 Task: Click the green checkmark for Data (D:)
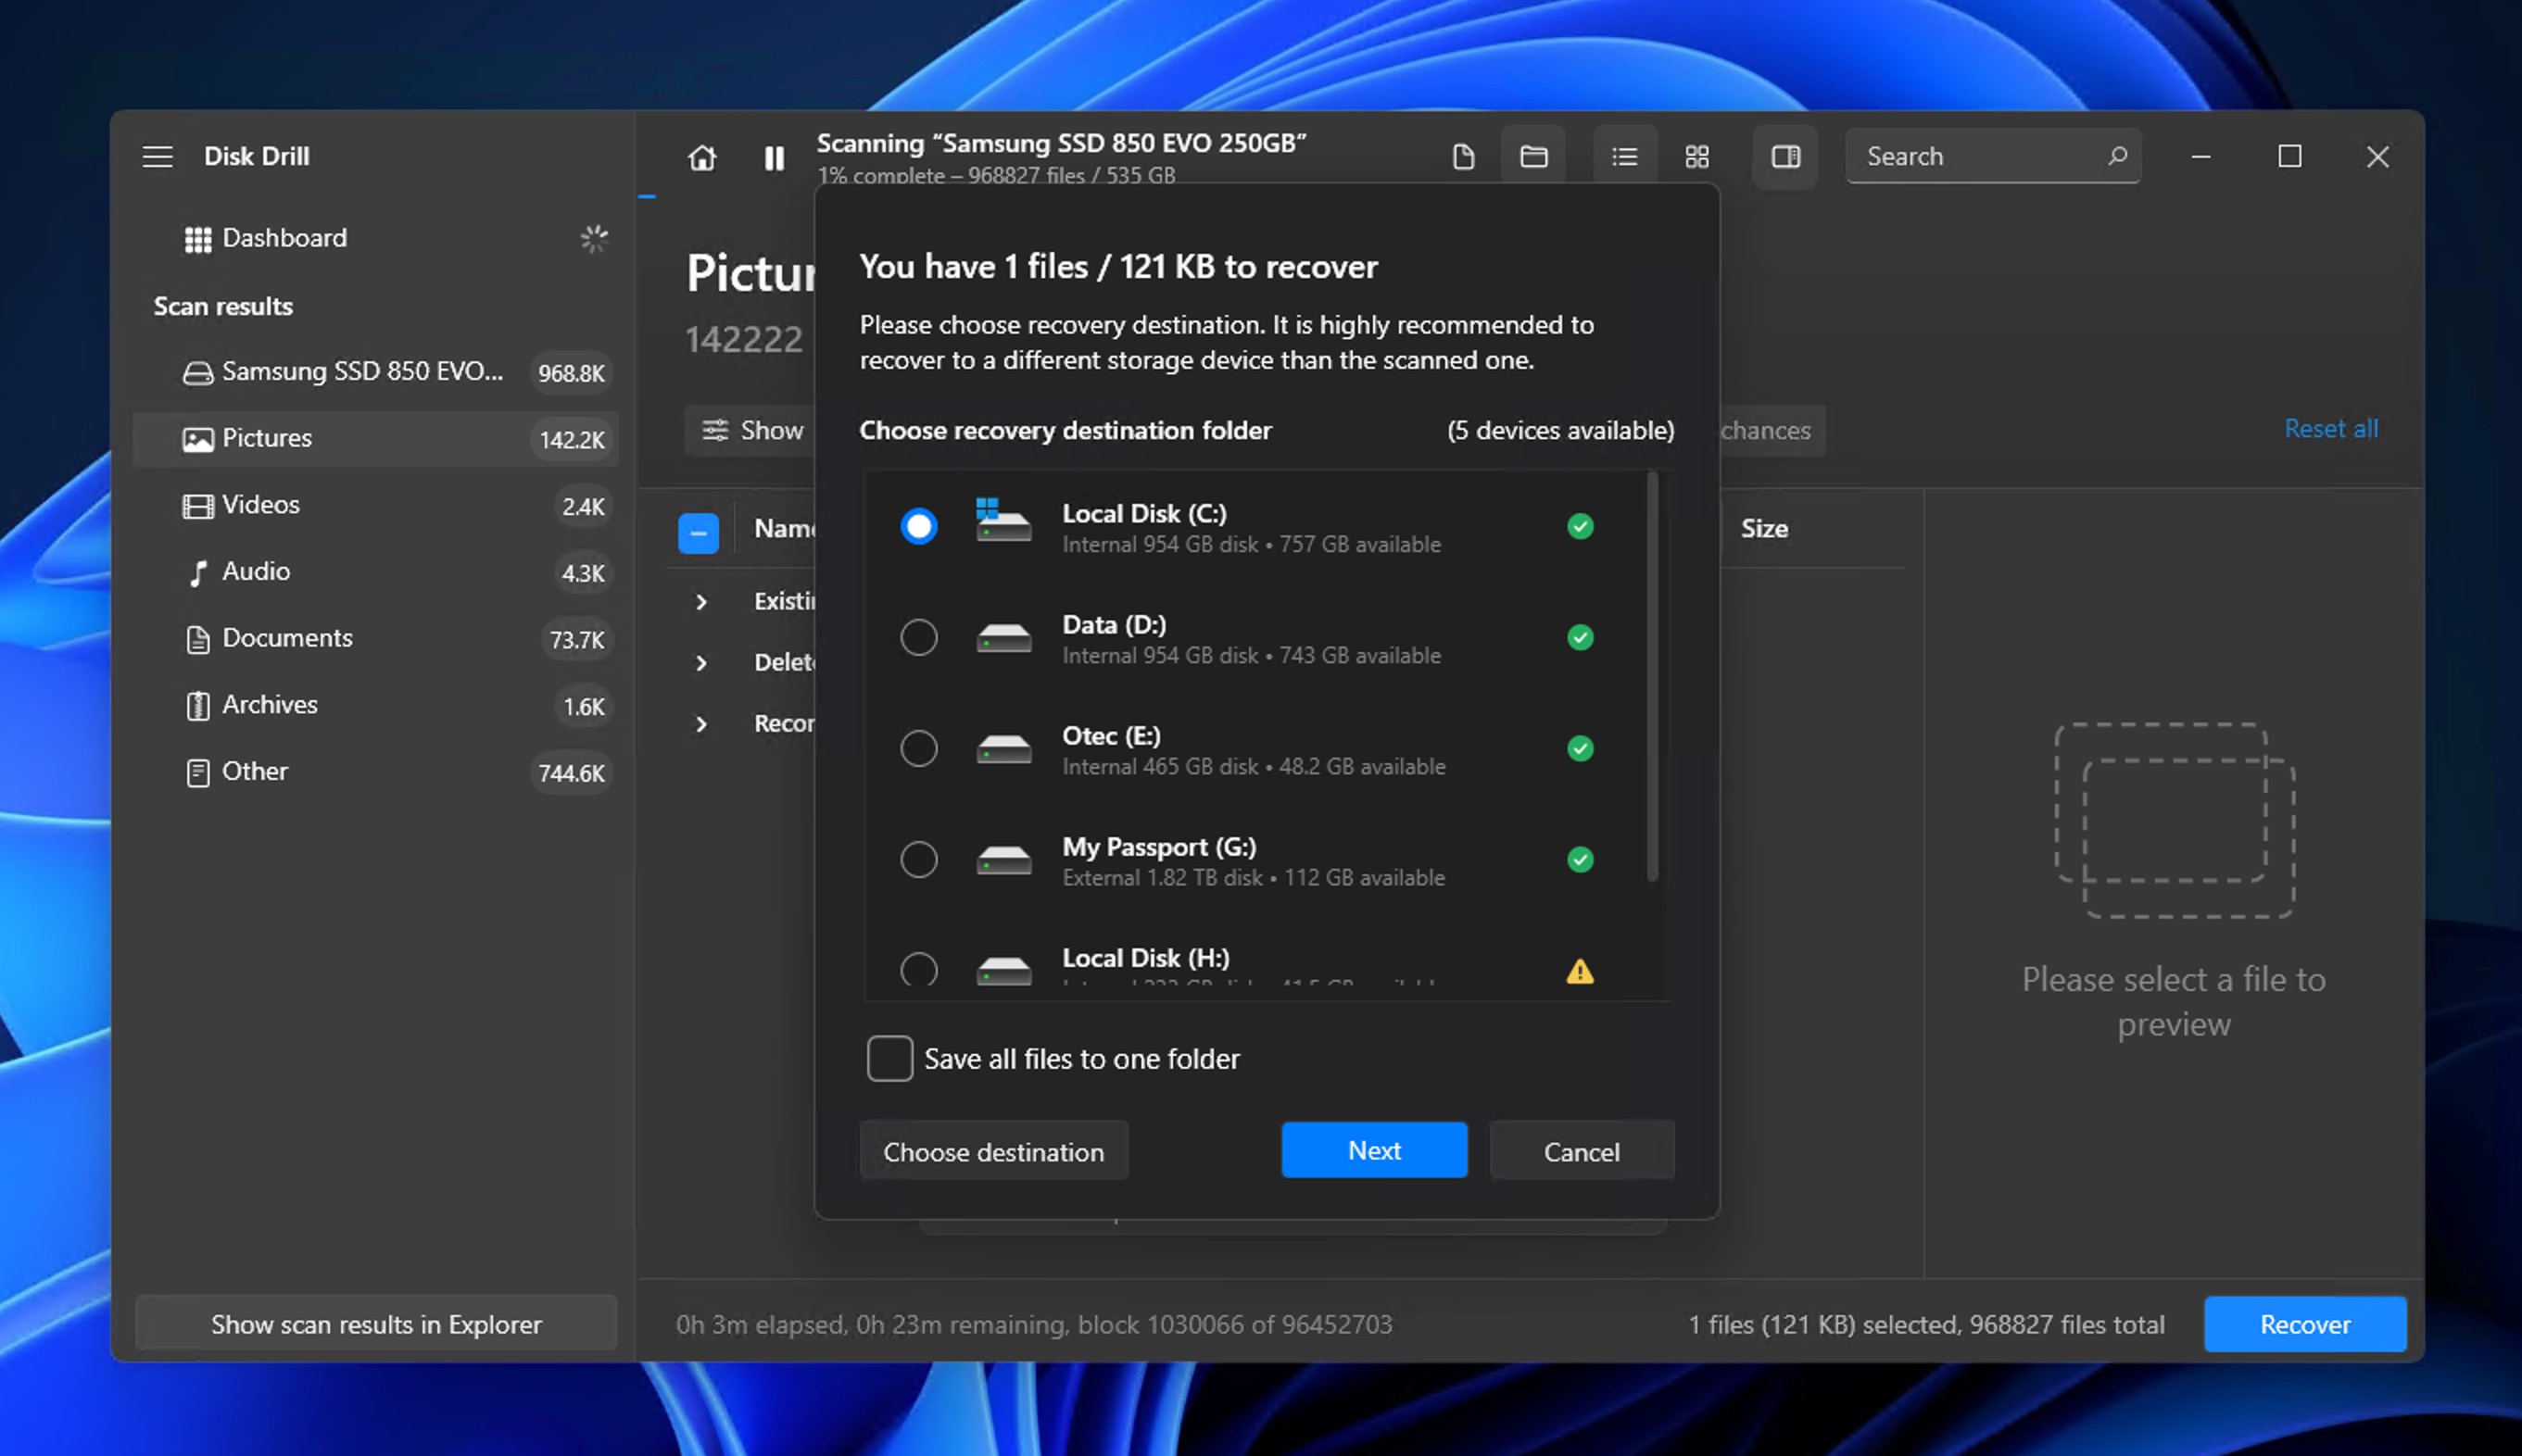tap(1580, 637)
